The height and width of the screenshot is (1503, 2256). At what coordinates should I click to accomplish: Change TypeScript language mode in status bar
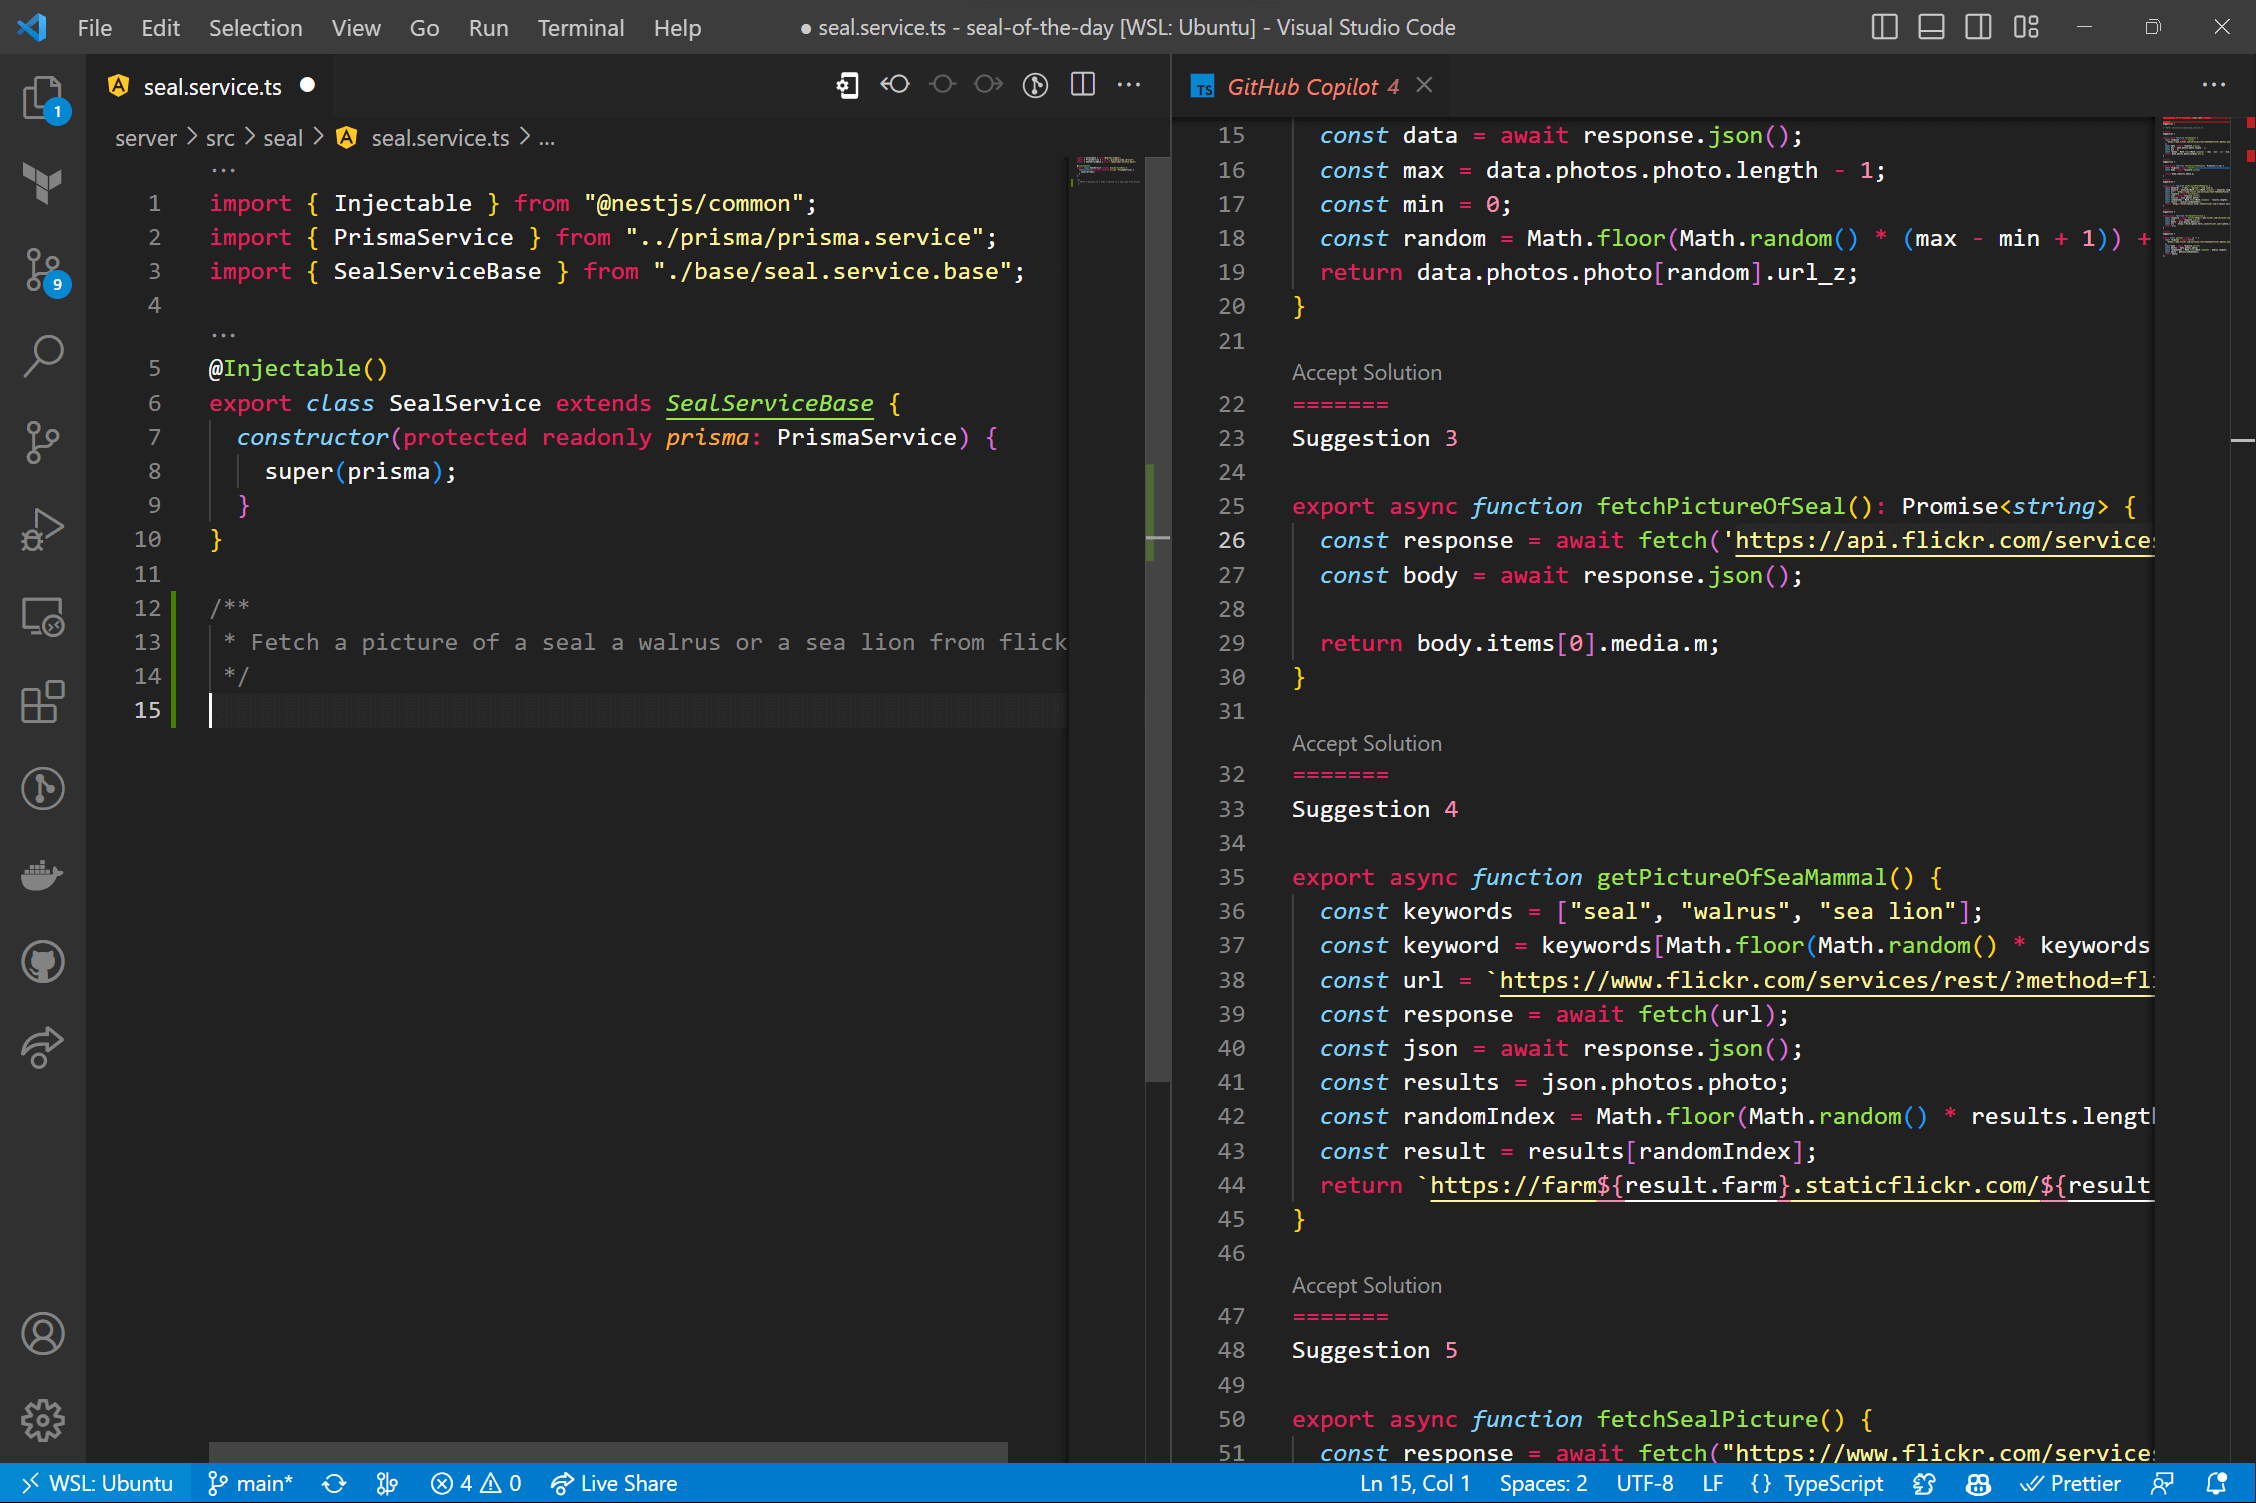point(1832,1484)
